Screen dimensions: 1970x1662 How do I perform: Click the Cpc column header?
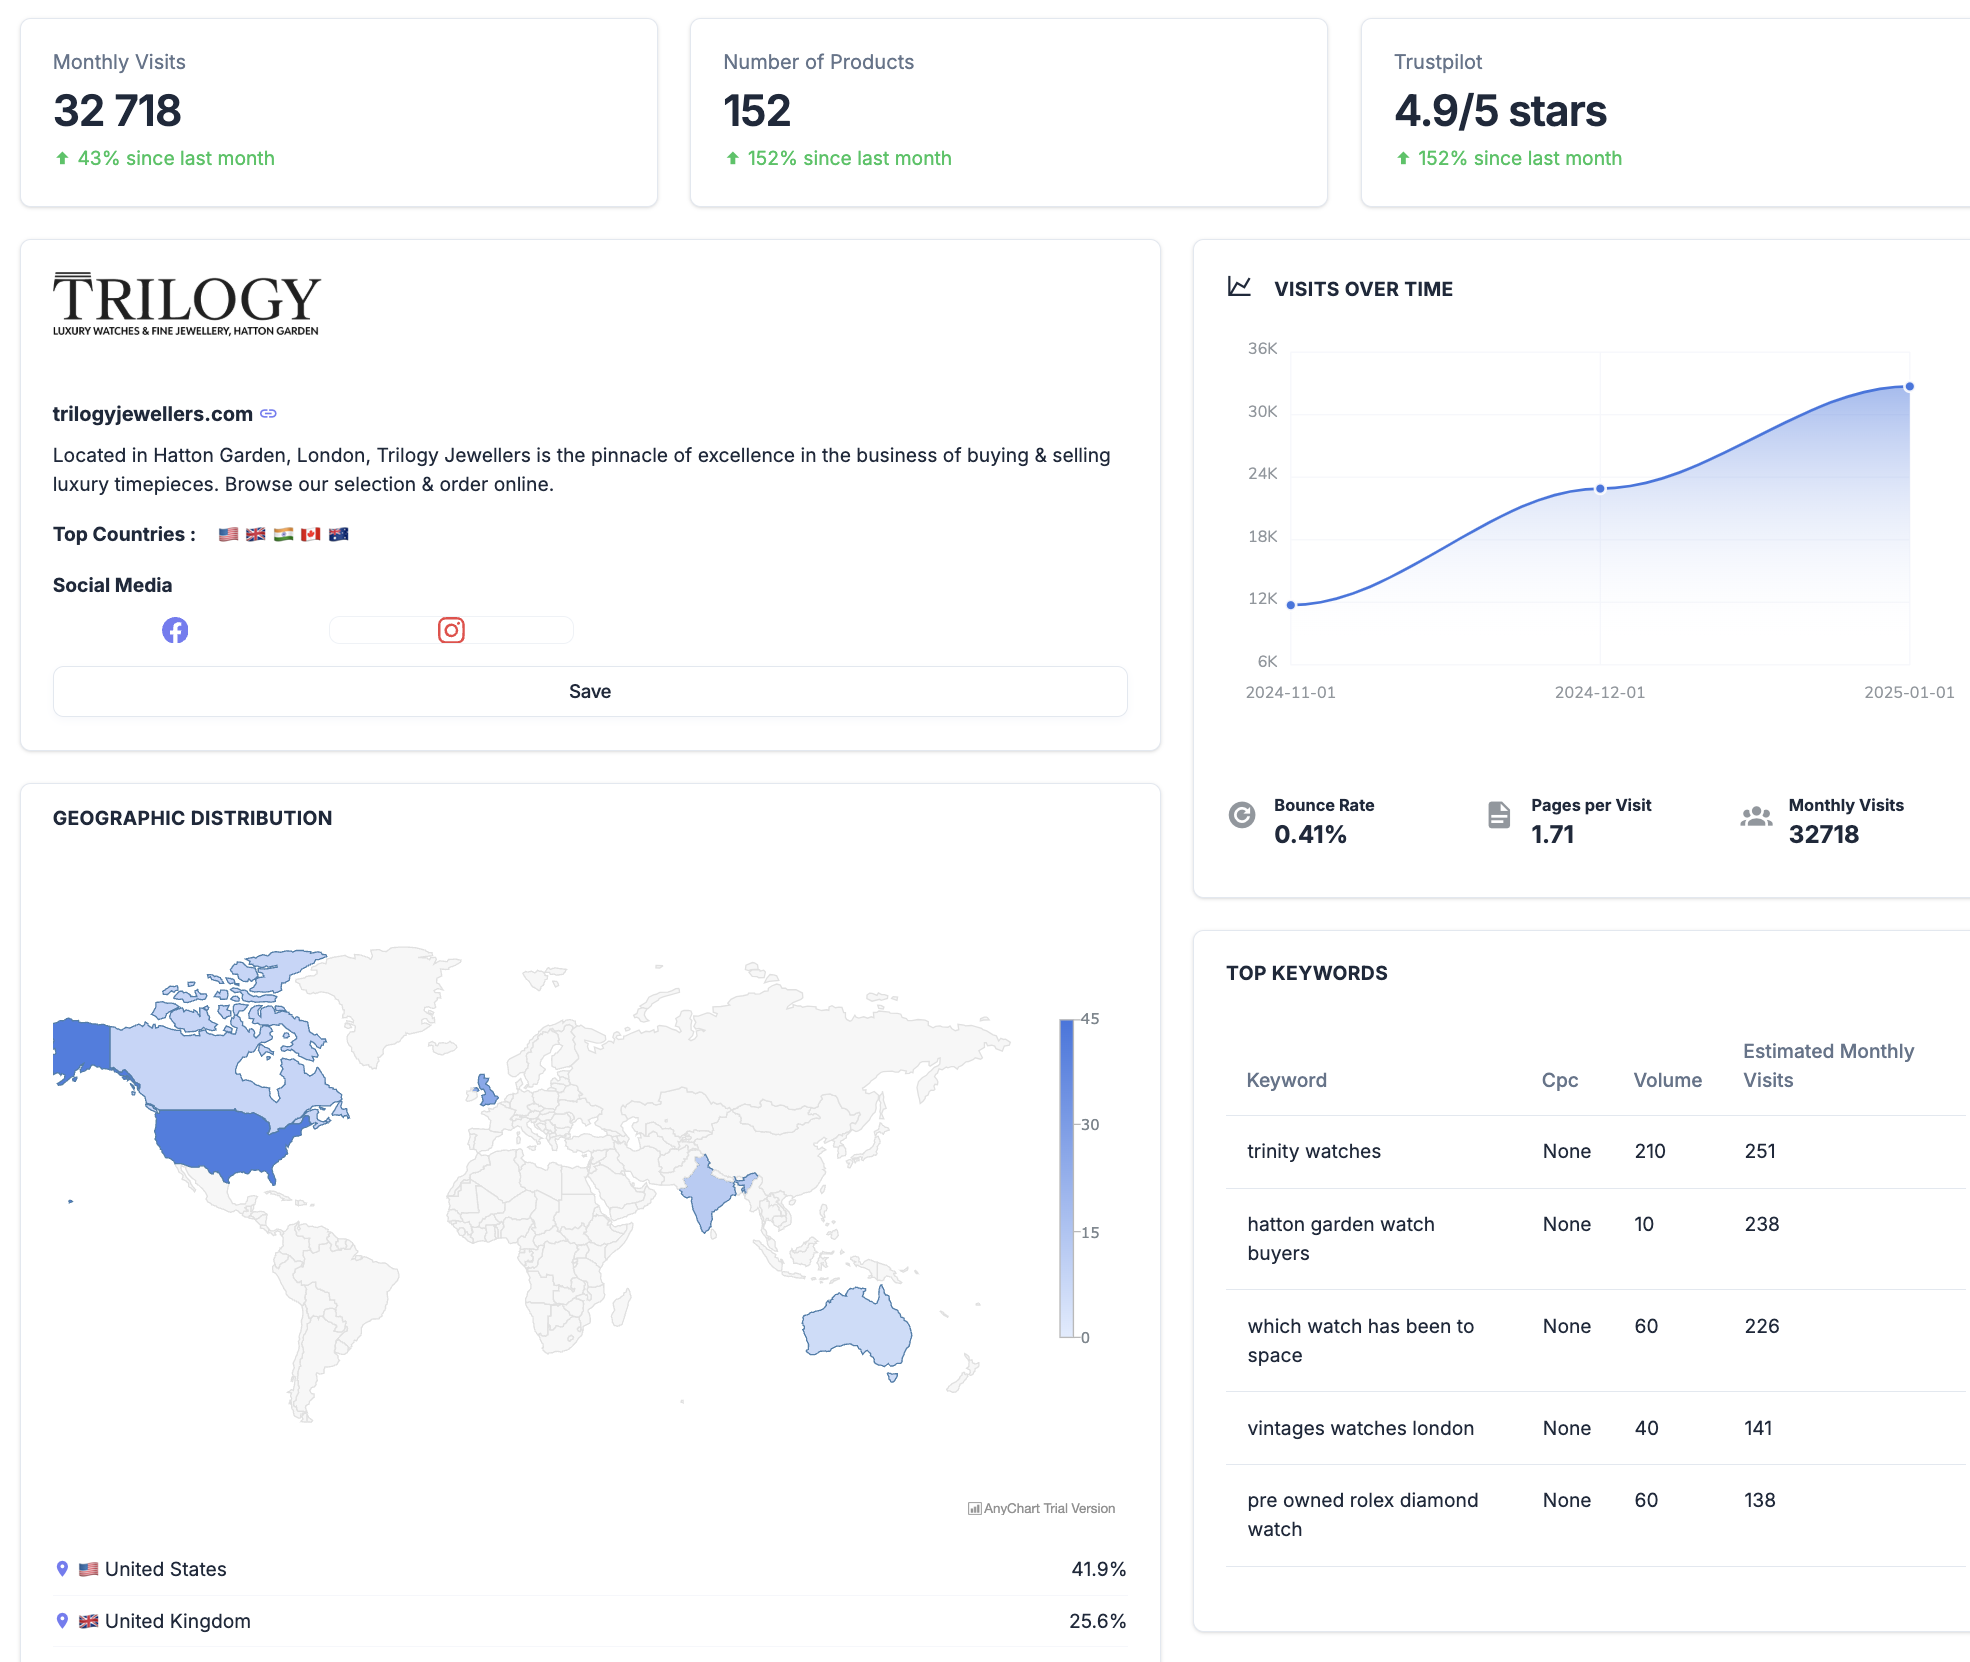coord(1560,1080)
